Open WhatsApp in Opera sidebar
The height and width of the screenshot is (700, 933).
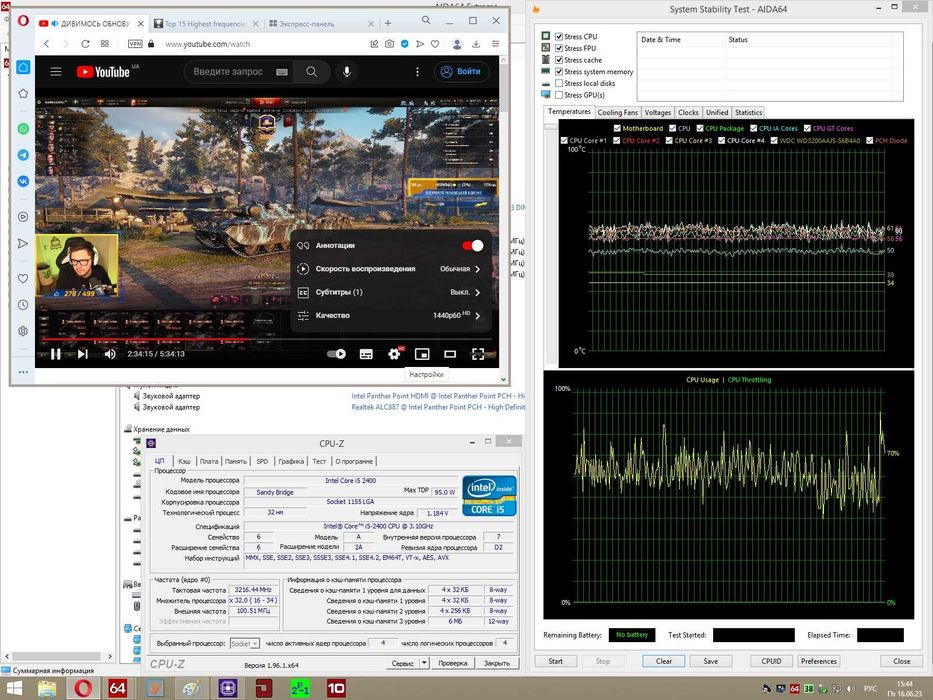[23, 129]
